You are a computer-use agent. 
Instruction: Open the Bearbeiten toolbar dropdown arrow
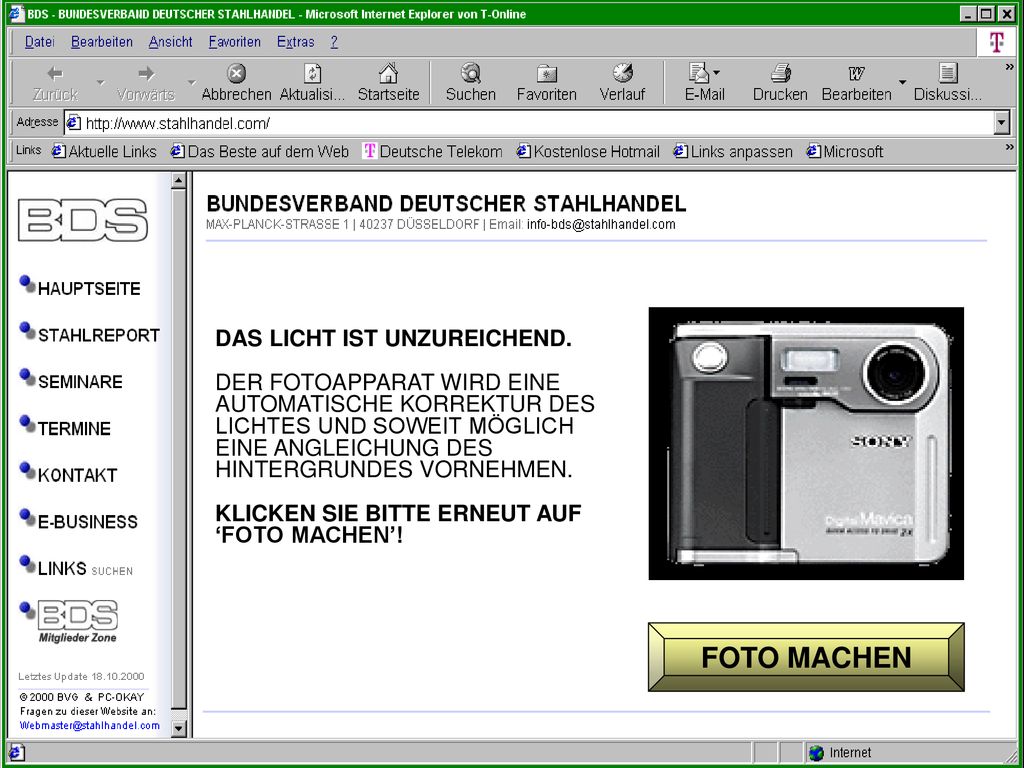pos(903,82)
